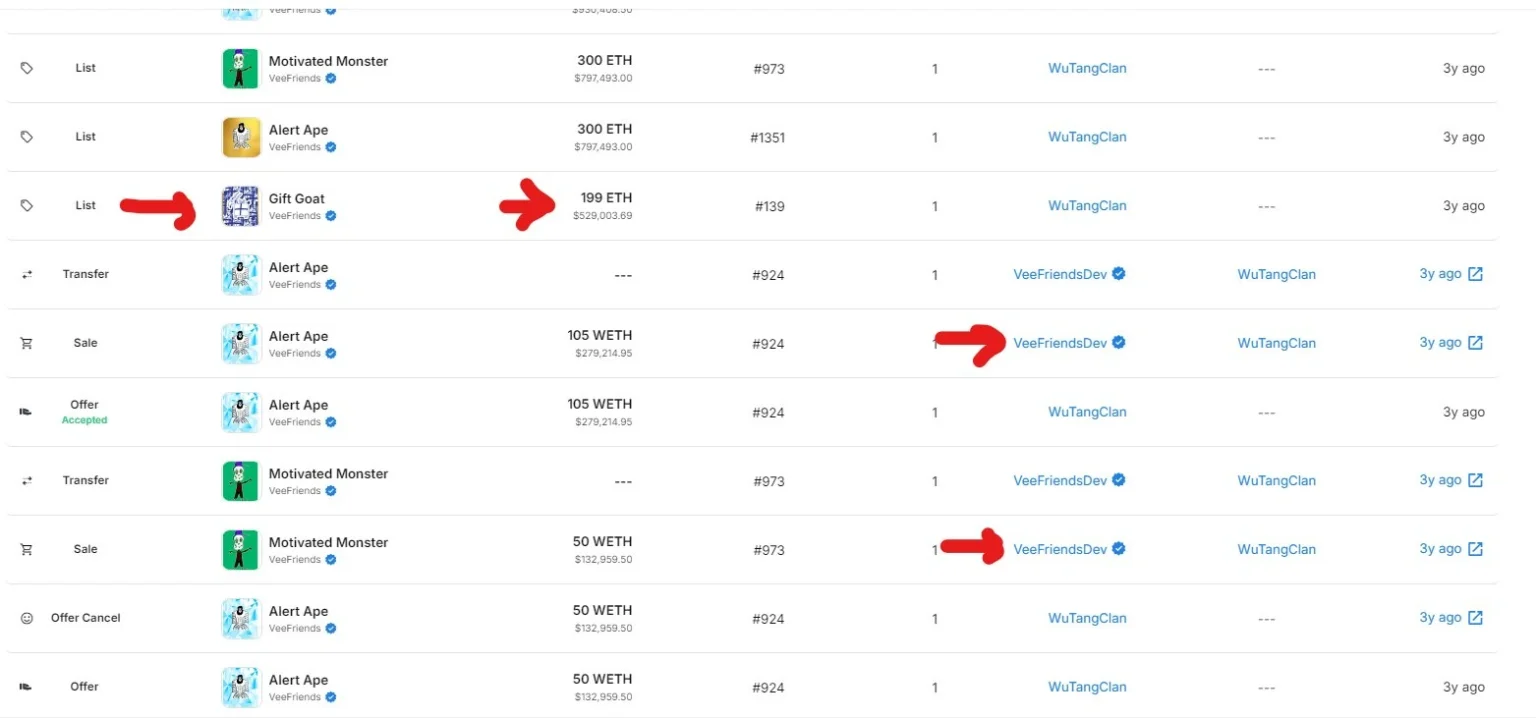Click '#973' token ID in the Motivated Monster List row
The height and width of the screenshot is (718, 1536).
[x=769, y=68]
